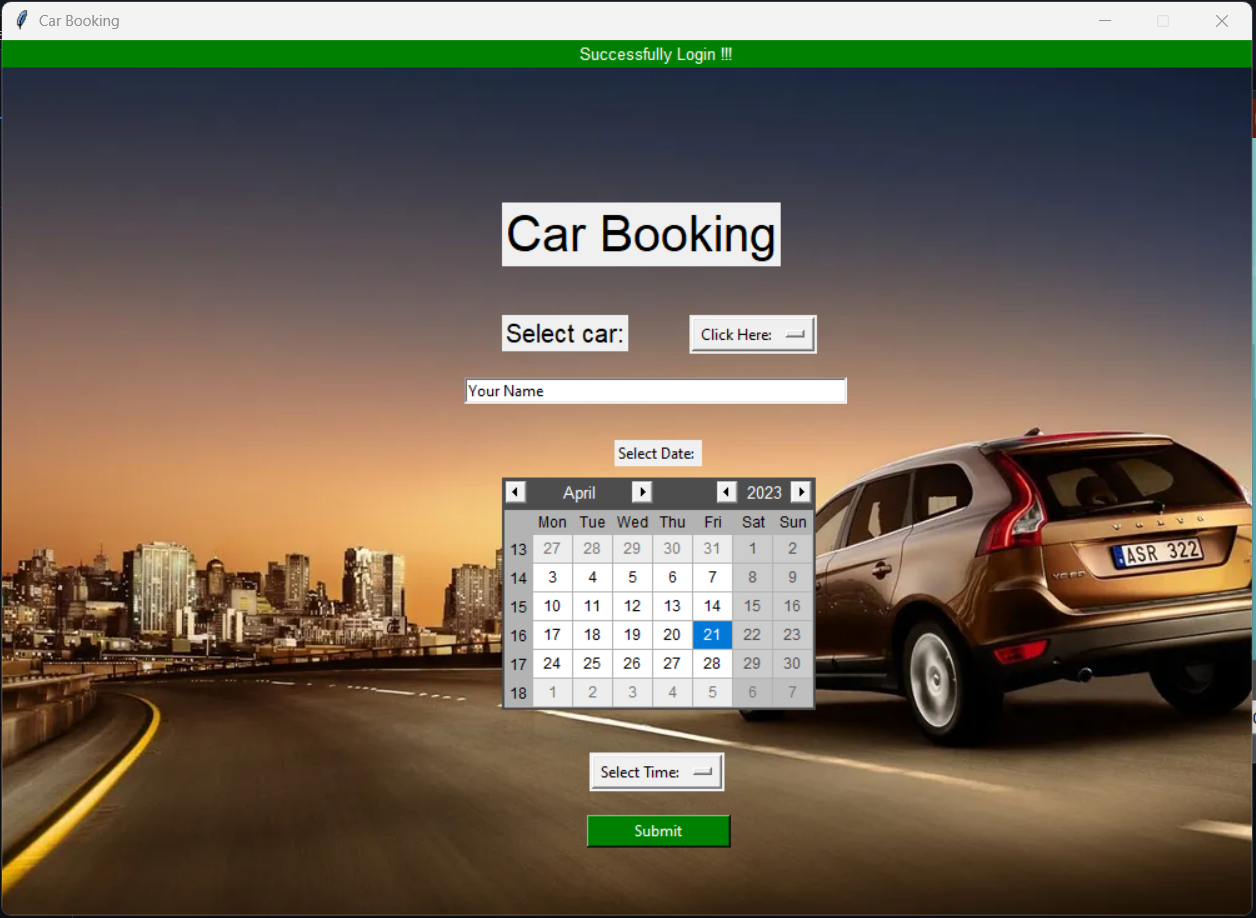Click the grayed-out date 31 from March

click(x=712, y=548)
